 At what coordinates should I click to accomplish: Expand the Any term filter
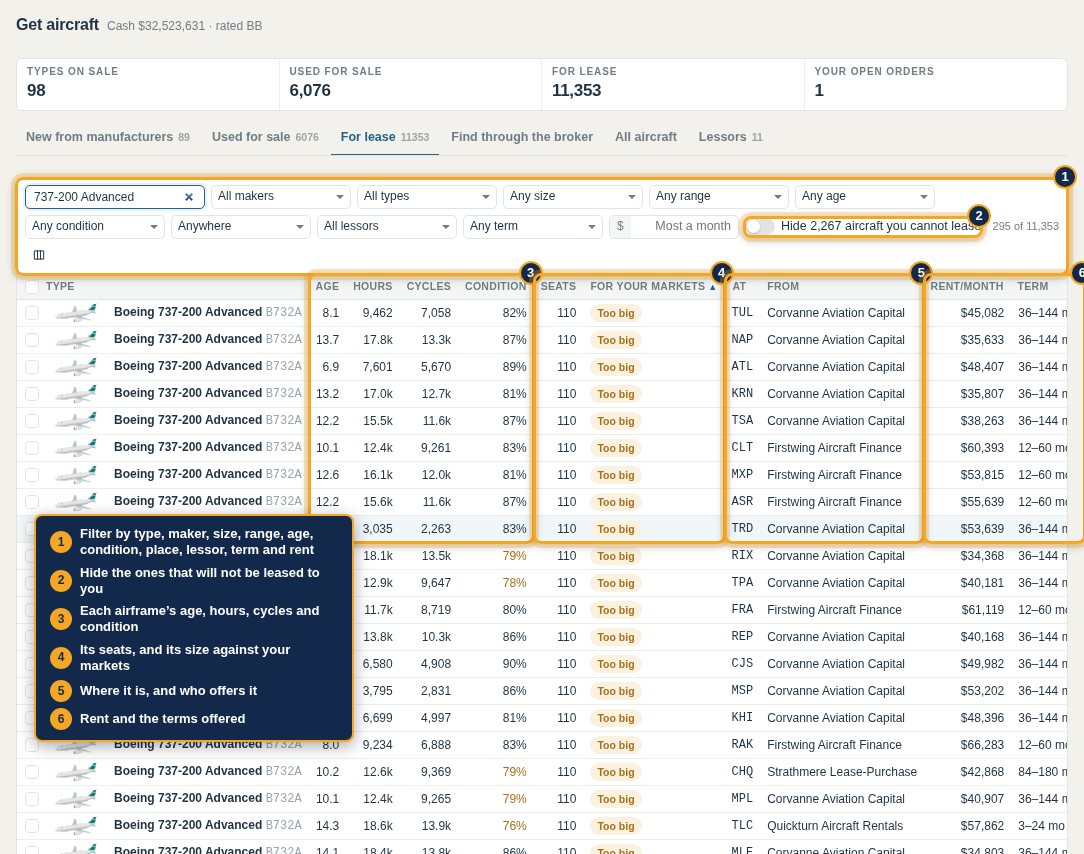pyautogui.click(x=532, y=226)
